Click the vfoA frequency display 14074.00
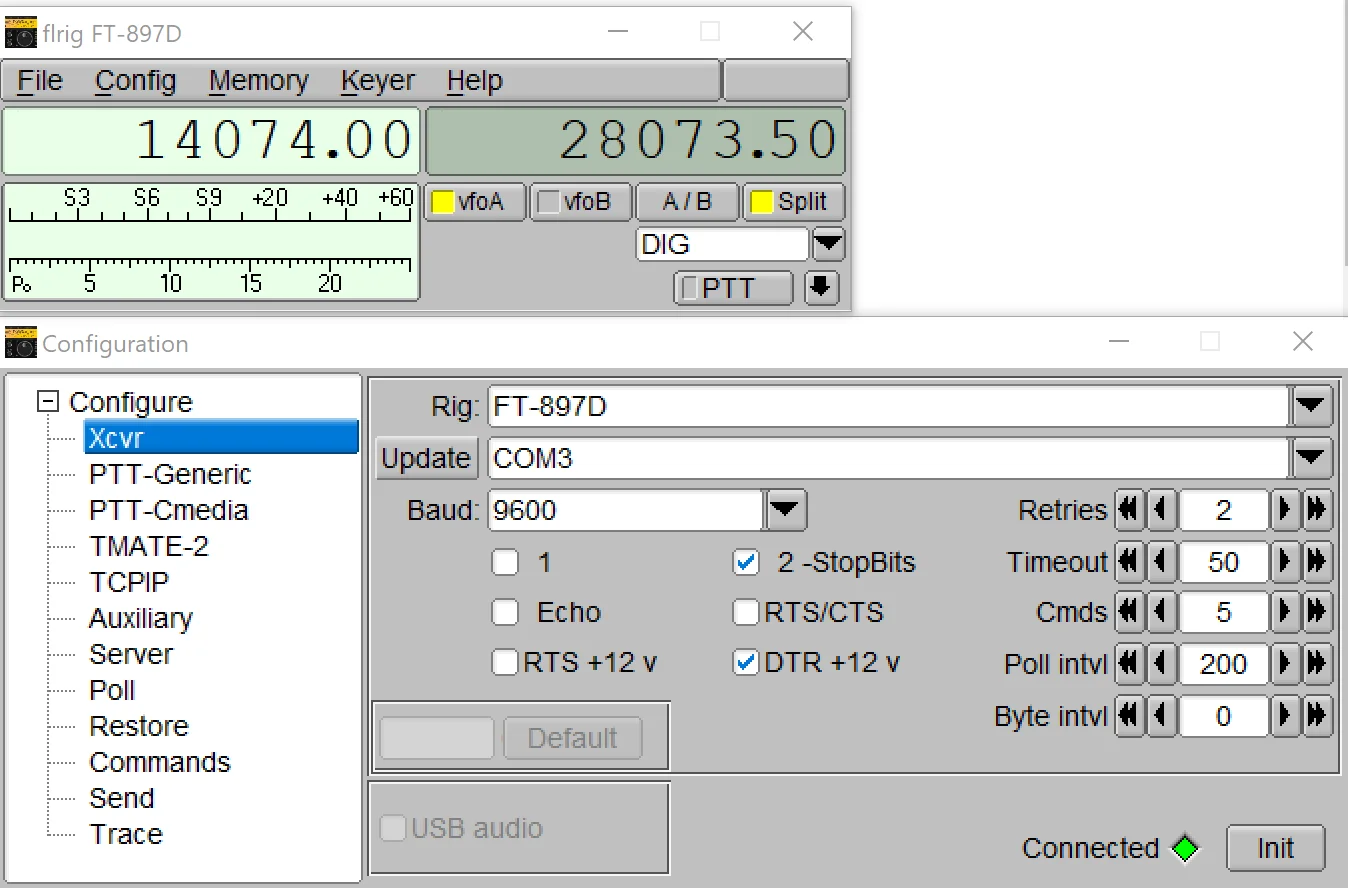The image size is (1348, 888). [x=211, y=140]
